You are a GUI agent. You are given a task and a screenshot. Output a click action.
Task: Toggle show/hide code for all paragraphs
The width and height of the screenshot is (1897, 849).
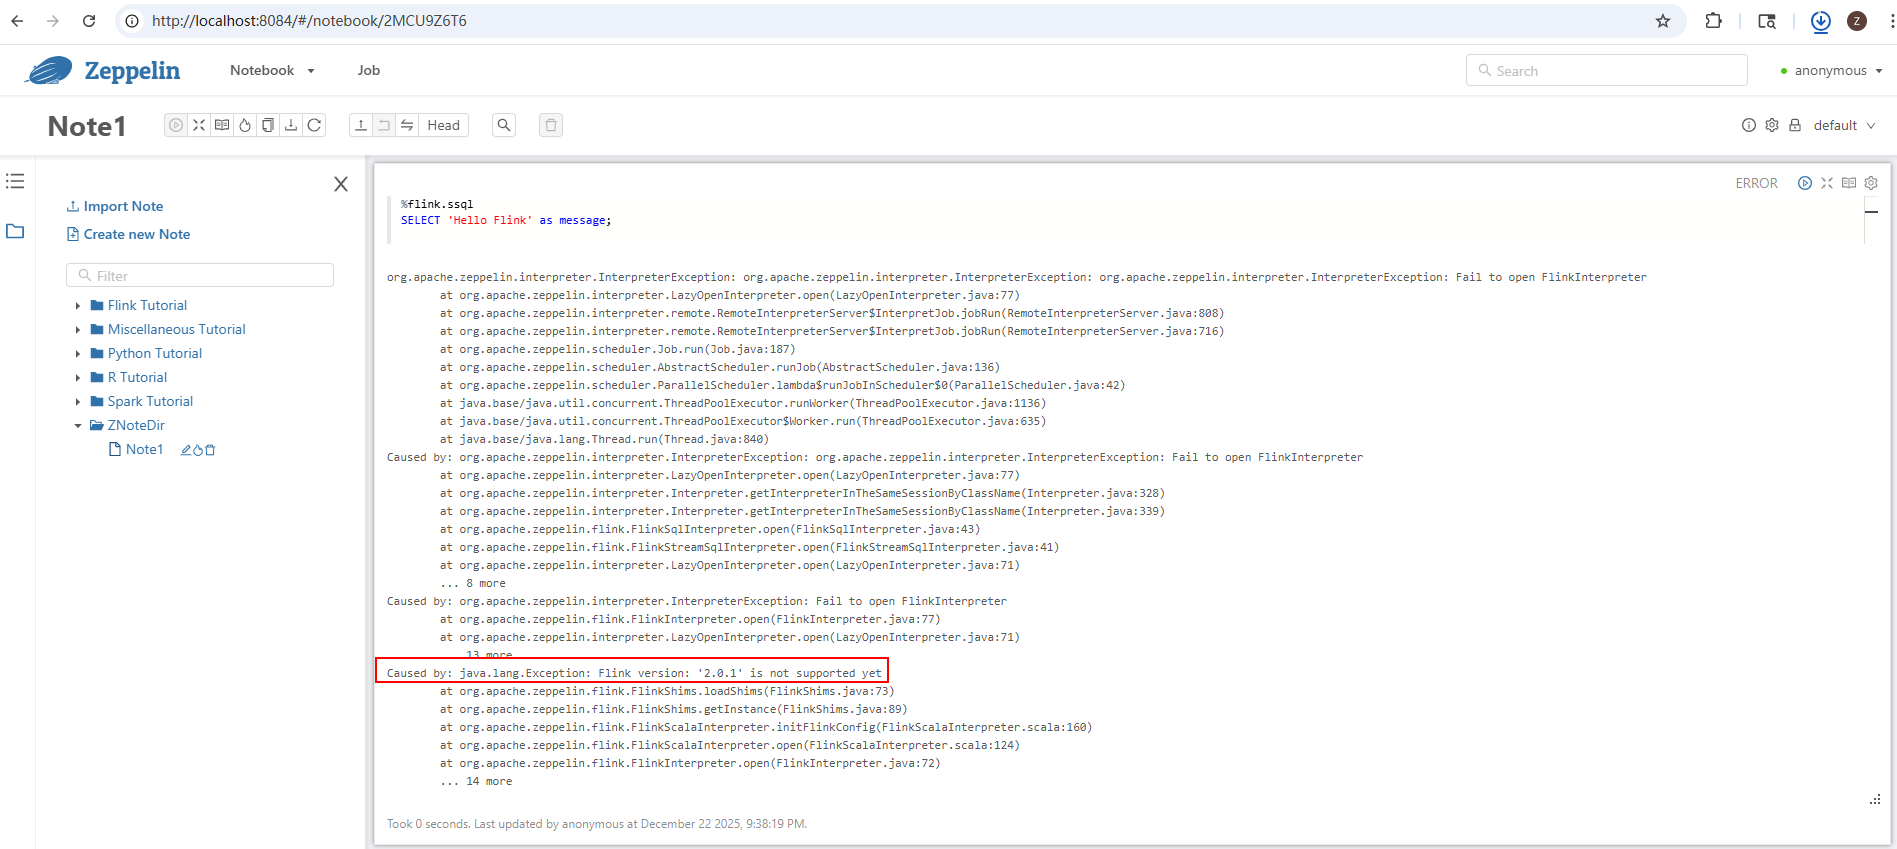coord(199,125)
